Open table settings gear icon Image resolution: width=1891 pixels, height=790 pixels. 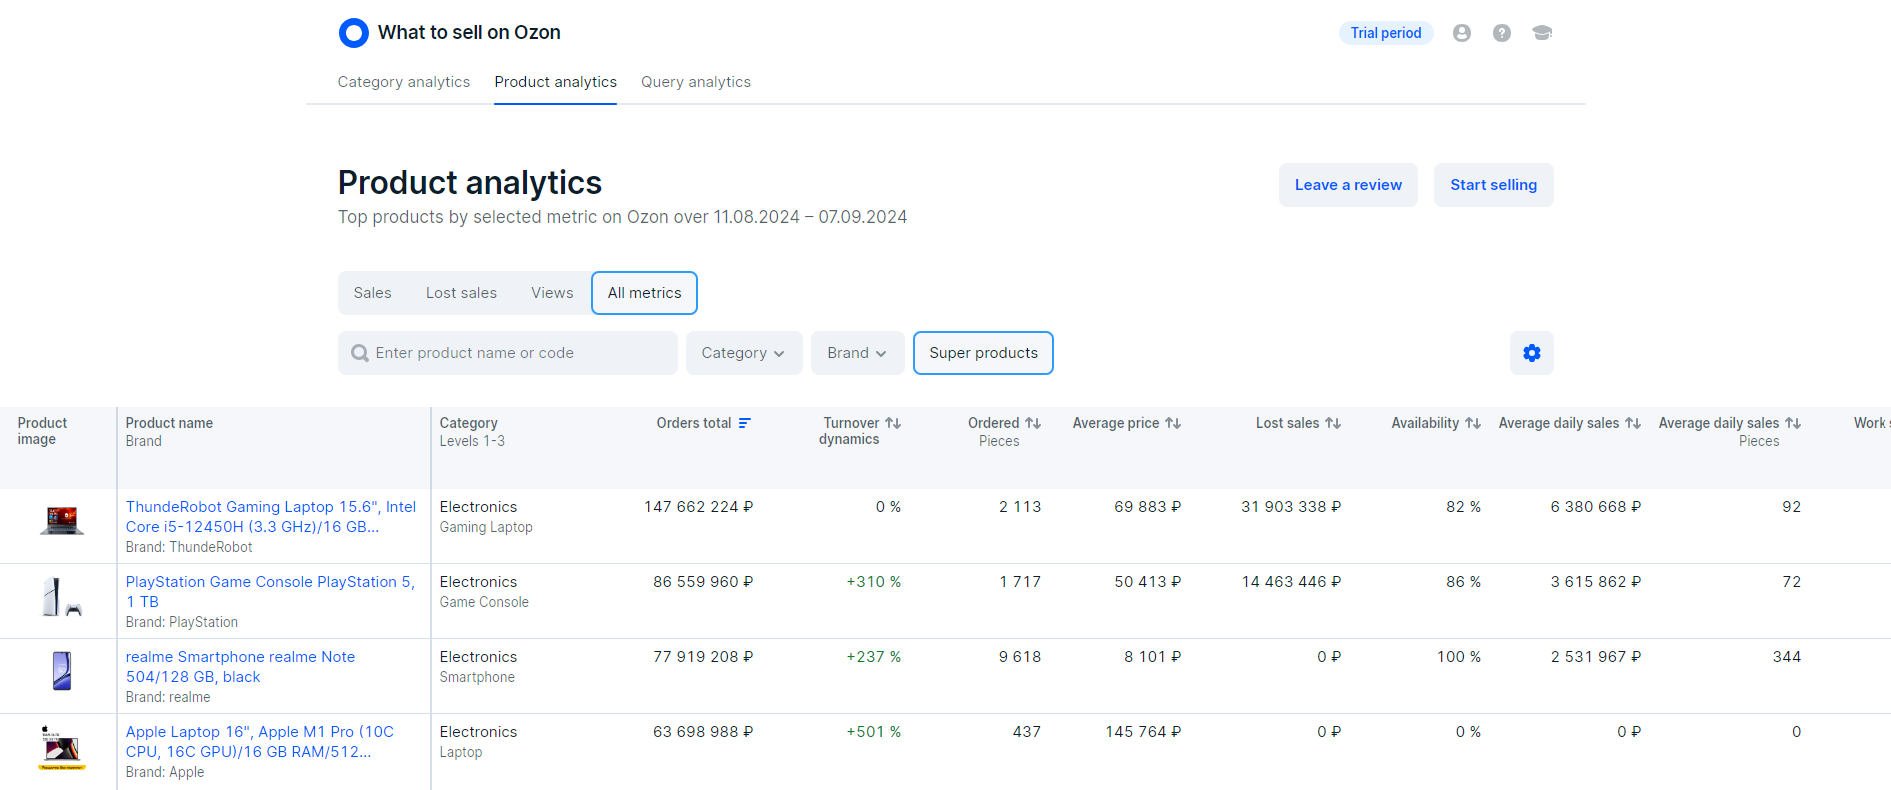click(x=1531, y=353)
